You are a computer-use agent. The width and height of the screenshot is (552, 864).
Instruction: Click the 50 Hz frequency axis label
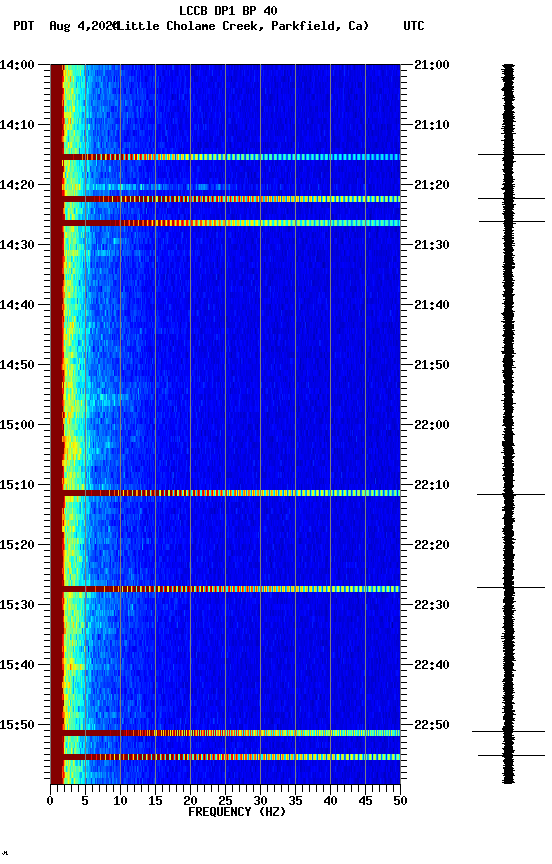click(x=400, y=801)
